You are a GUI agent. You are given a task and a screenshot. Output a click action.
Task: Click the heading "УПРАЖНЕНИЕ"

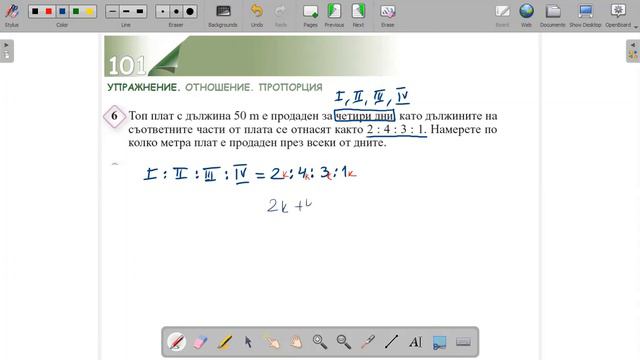coord(143,87)
